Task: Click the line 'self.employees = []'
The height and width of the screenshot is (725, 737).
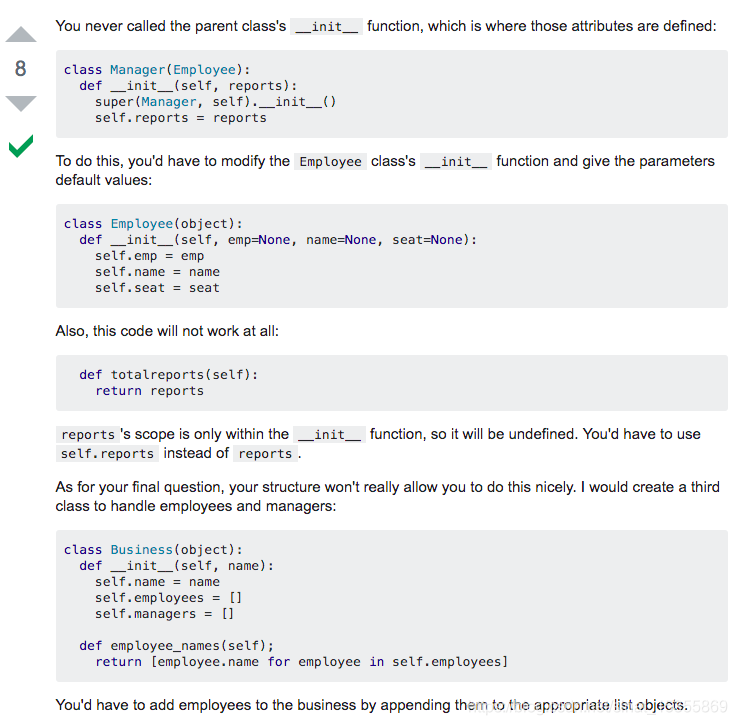Action: 169,598
